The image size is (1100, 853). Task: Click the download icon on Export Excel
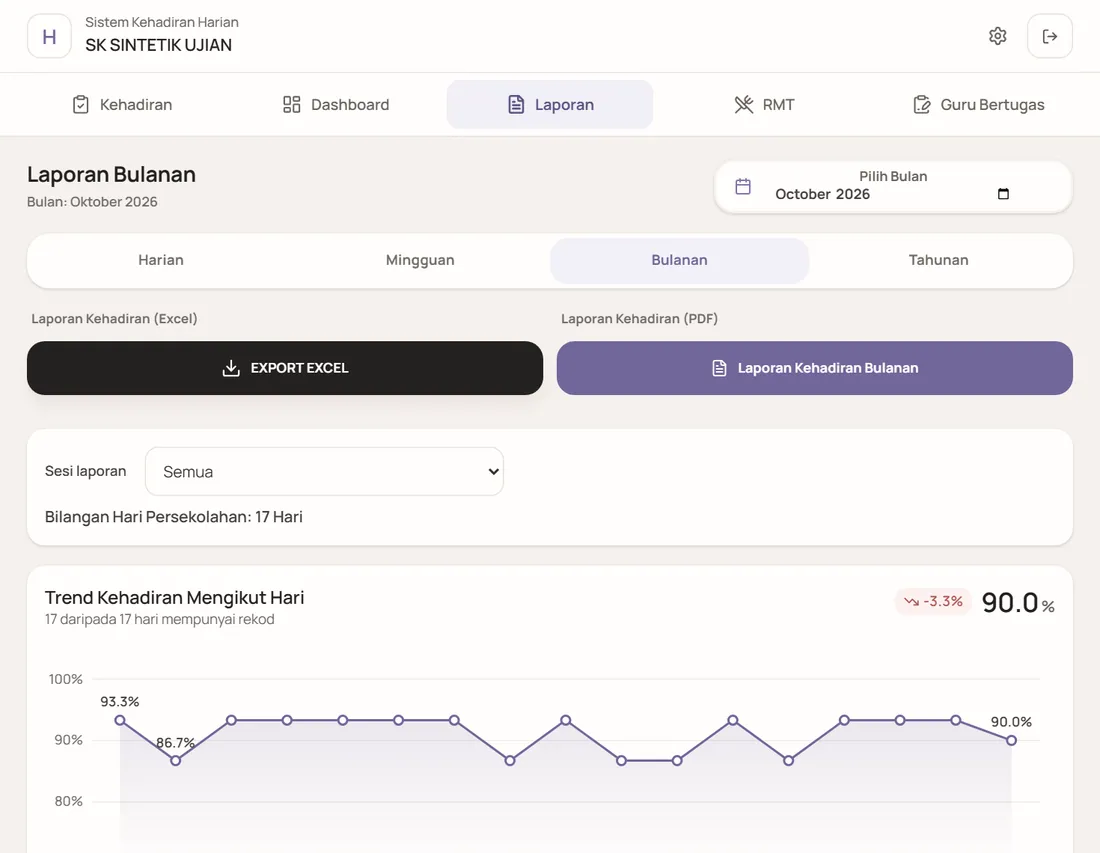(231, 368)
